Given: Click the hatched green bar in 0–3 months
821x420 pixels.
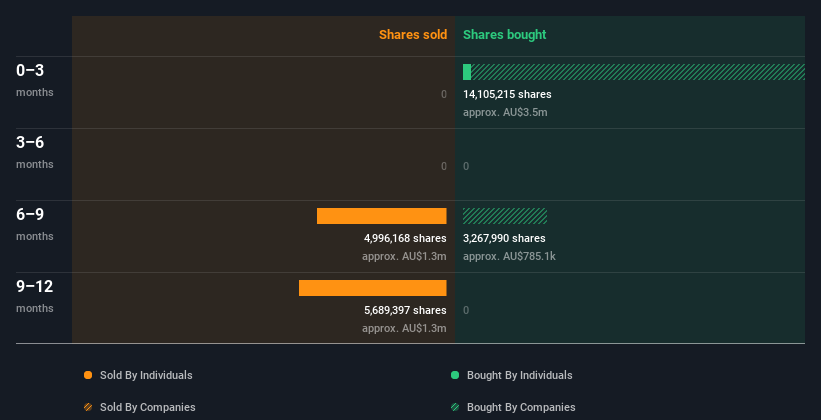Looking at the screenshot, I should pos(638,72).
